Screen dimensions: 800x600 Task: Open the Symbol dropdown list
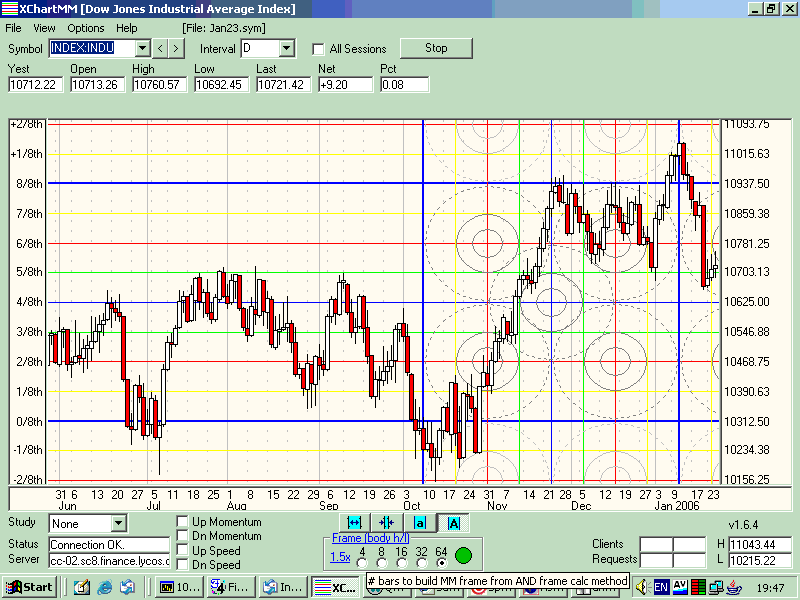[142, 48]
